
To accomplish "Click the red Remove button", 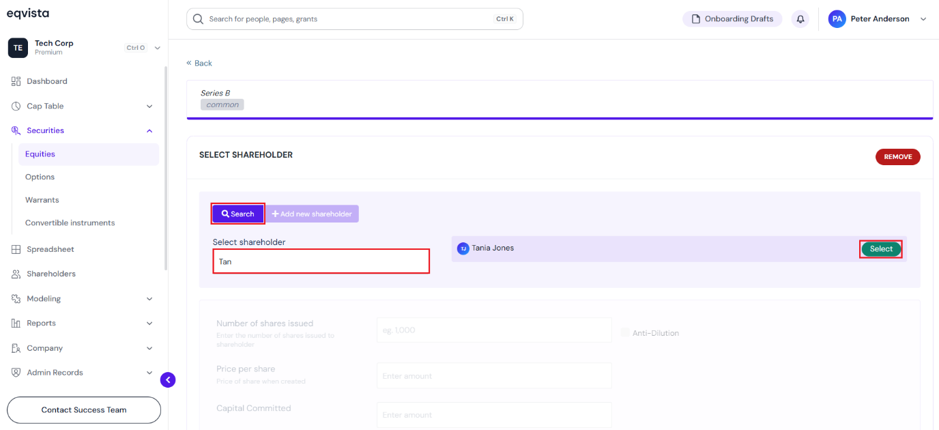I will click(898, 157).
